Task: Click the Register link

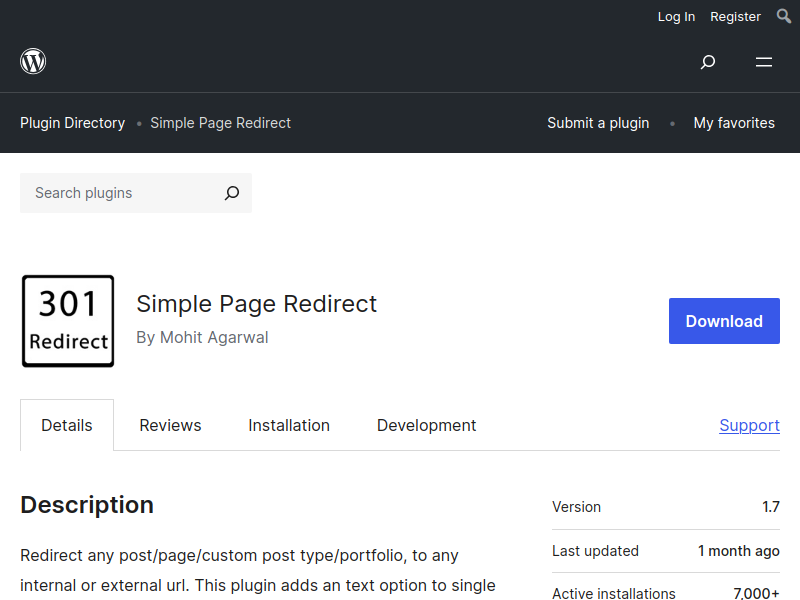Action: click(x=735, y=16)
